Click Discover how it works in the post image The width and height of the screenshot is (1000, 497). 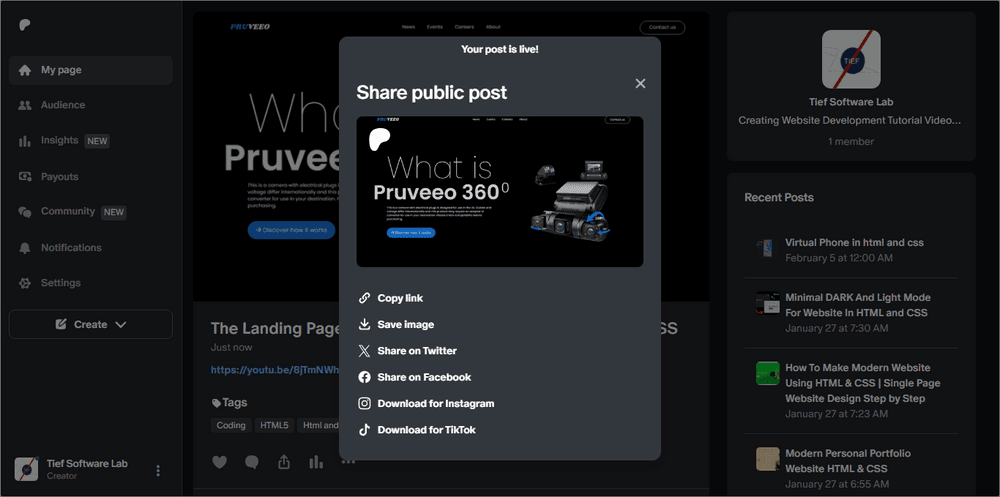pos(291,230)
